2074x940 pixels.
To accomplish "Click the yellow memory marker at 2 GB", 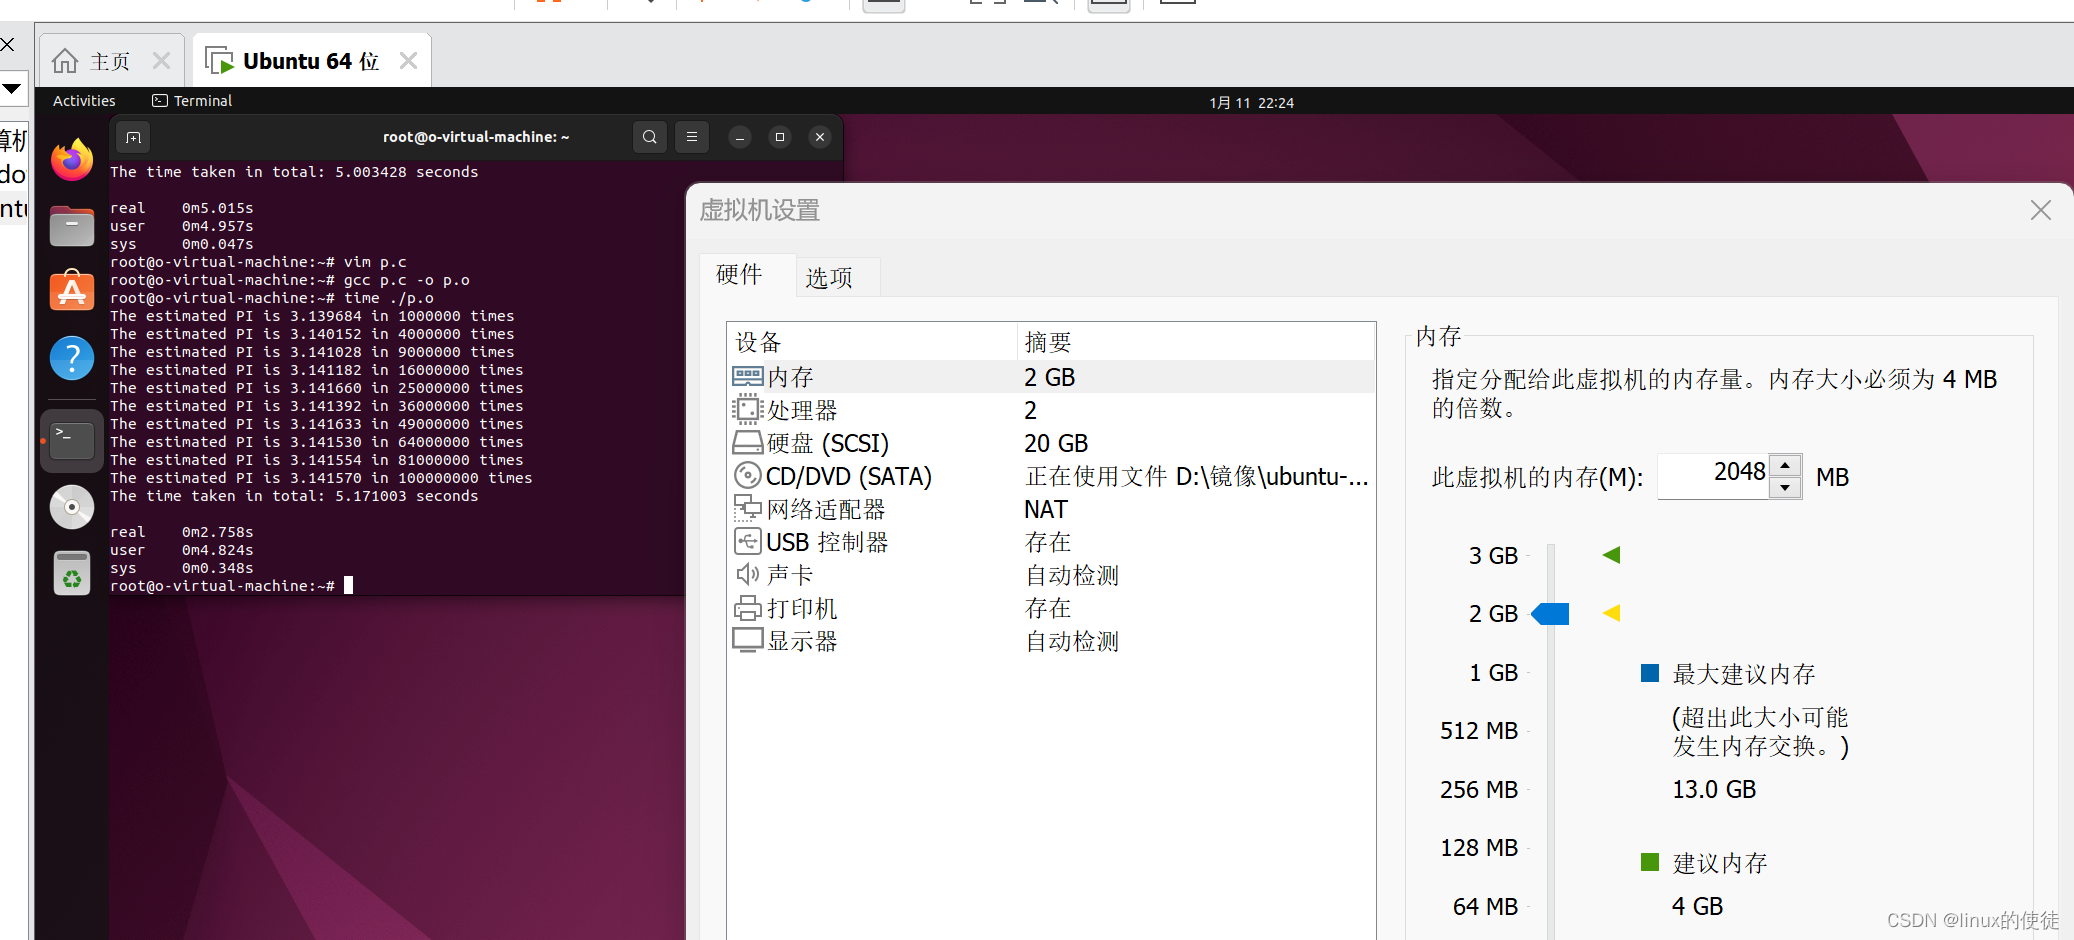I will pyautogui.click(x=1611, y=613).
